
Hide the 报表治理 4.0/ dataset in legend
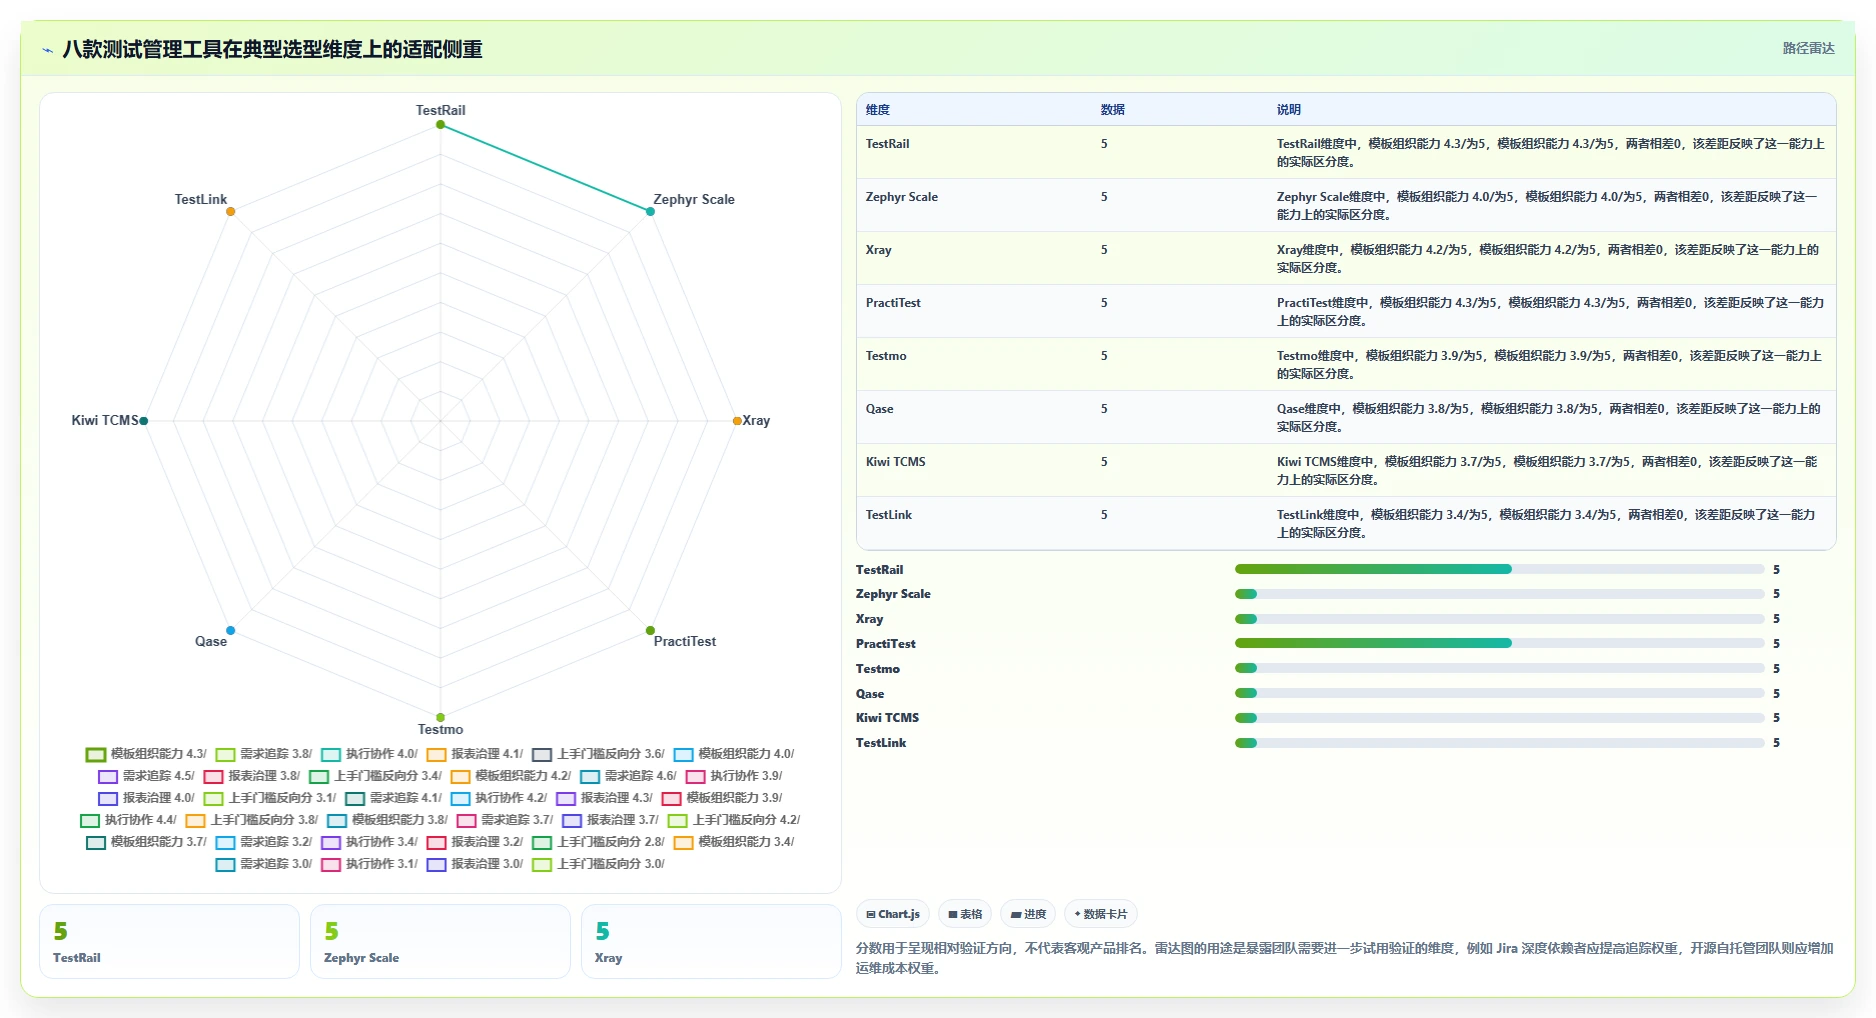(x=146, y=798)
